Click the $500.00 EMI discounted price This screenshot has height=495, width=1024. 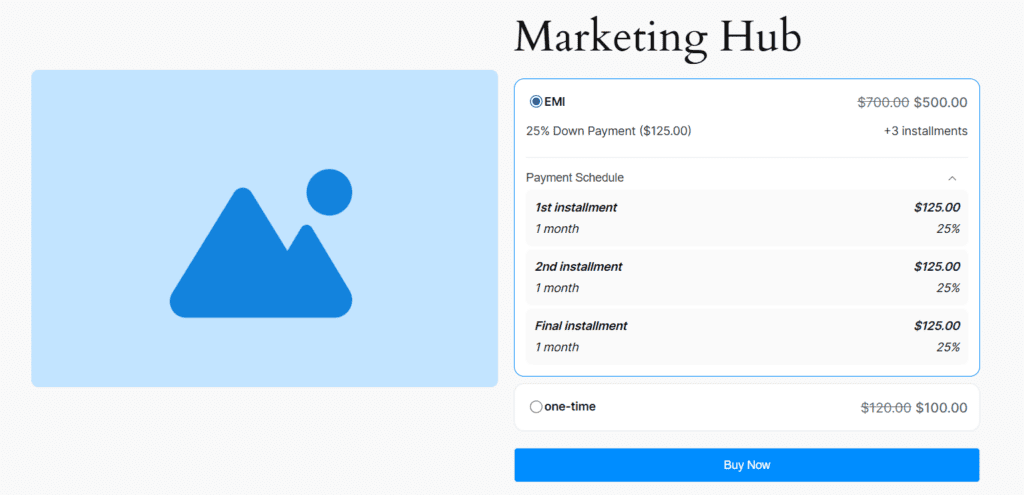click(x=940, y=102)
